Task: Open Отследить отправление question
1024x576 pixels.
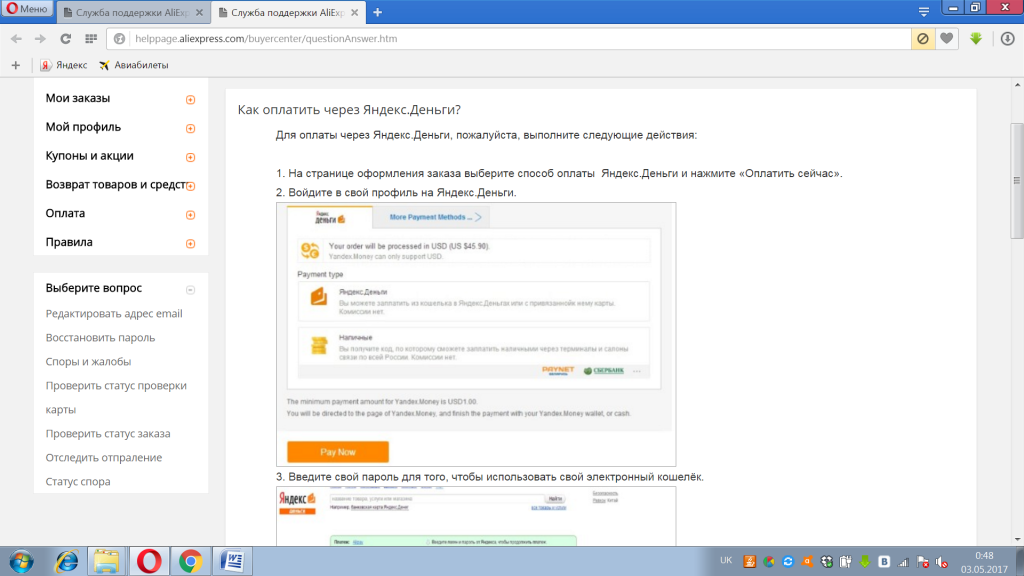Action: (x=104, y=458)
